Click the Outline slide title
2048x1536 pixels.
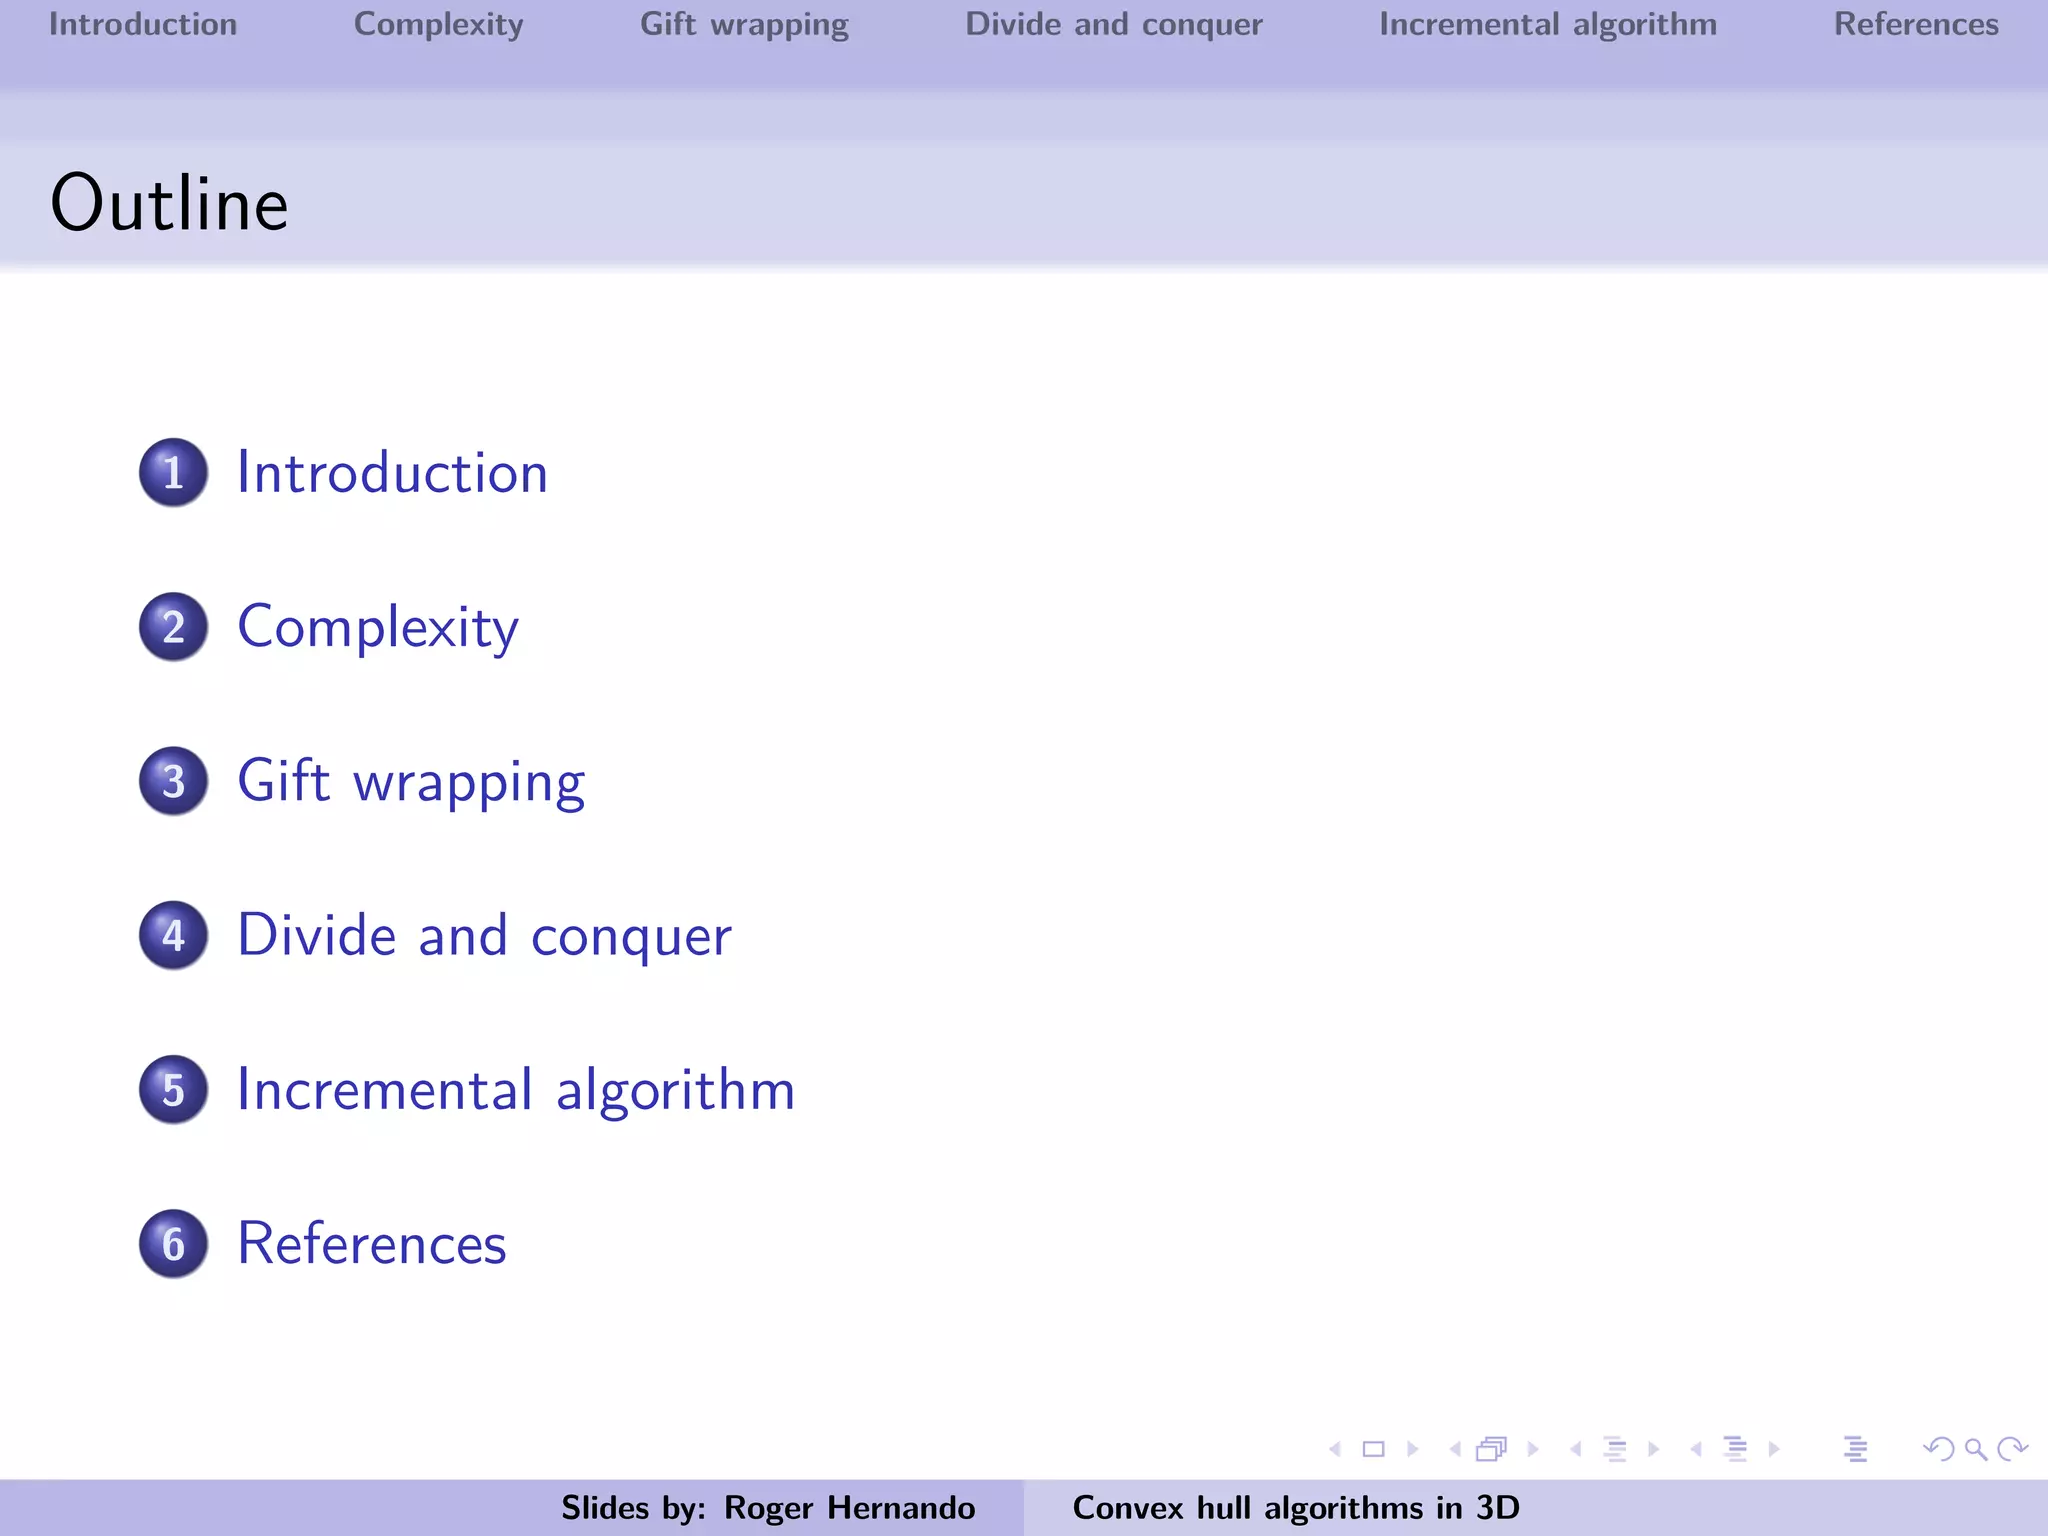tap(170, 203)
